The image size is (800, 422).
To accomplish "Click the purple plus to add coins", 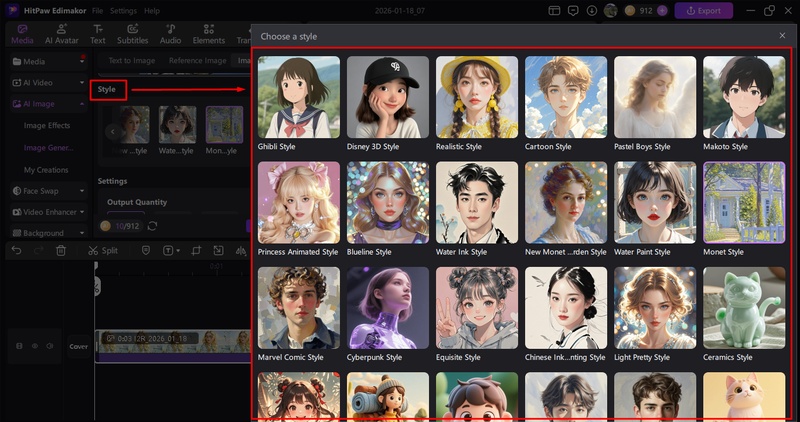I will (x=662, y=11).
